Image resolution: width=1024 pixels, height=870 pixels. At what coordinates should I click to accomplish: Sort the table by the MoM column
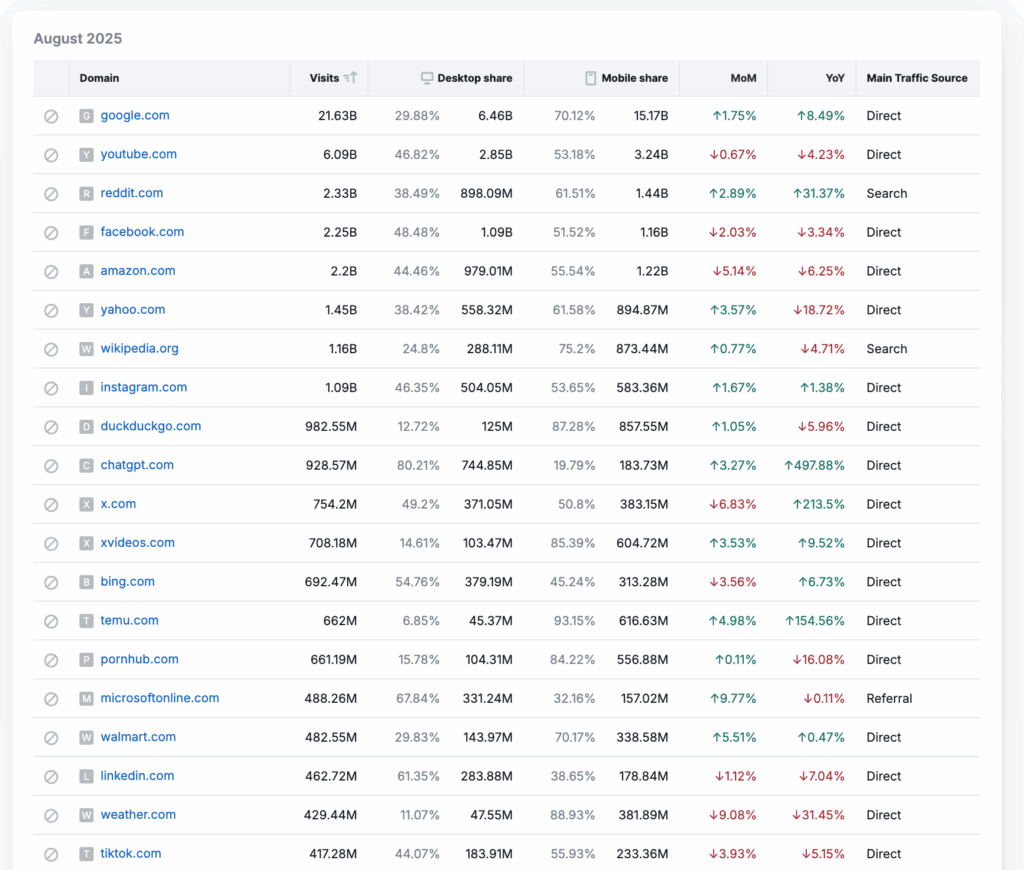pos(743,78)
